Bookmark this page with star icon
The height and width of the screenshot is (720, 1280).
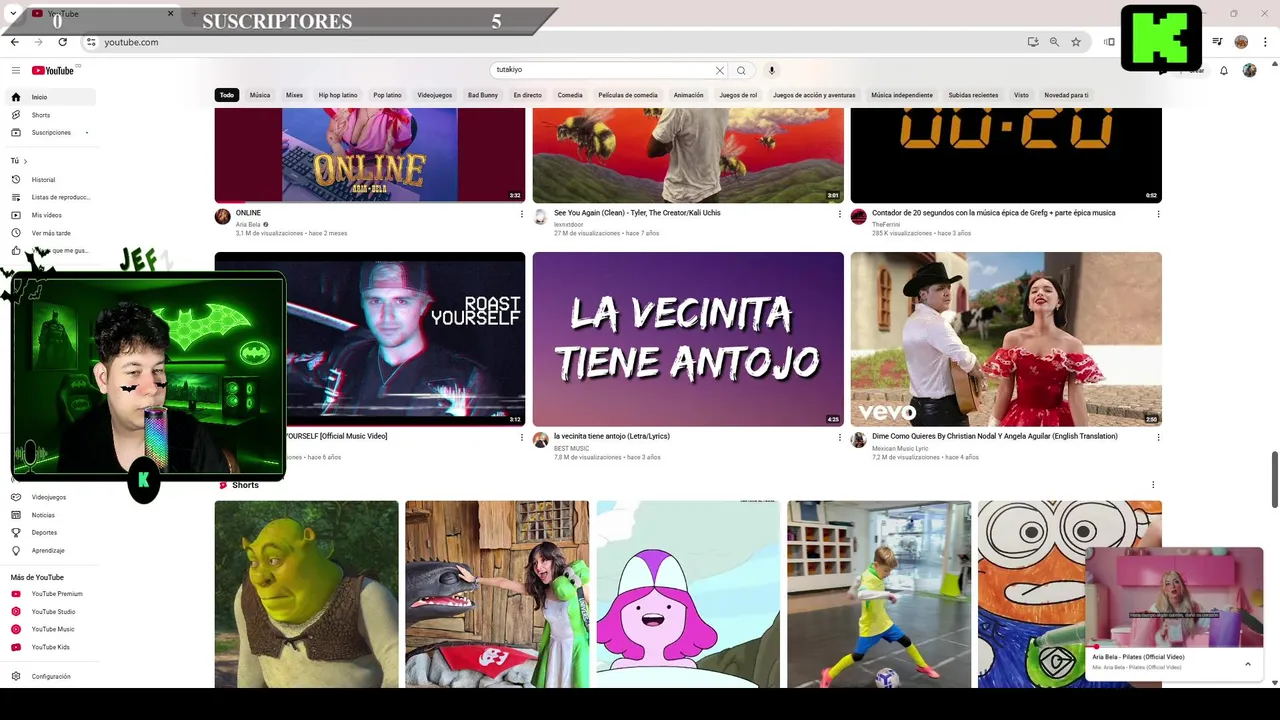1075,42
